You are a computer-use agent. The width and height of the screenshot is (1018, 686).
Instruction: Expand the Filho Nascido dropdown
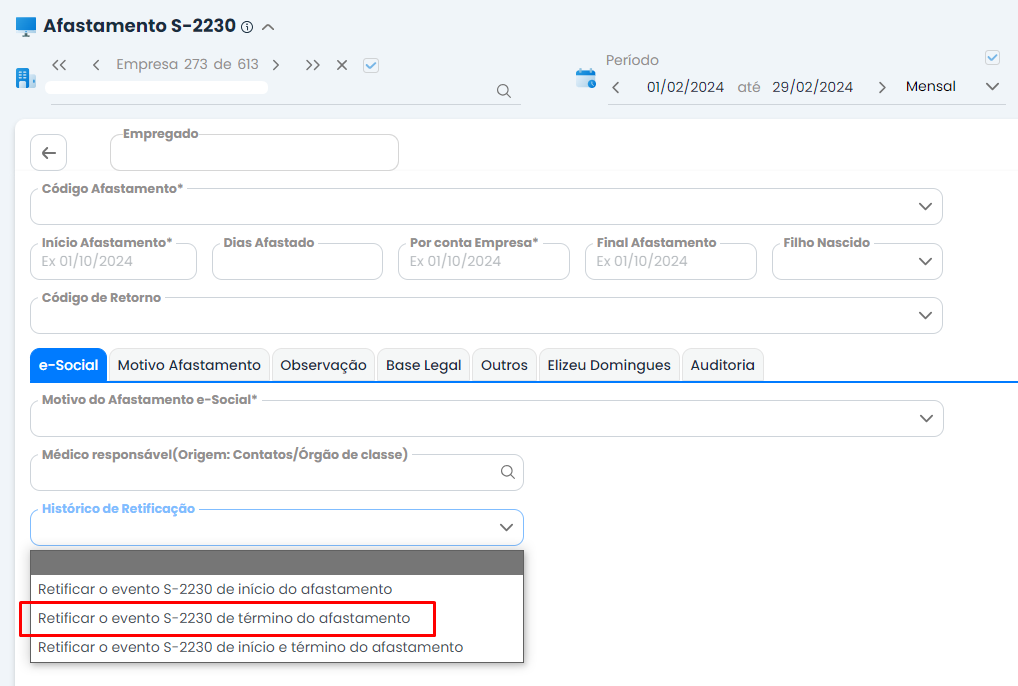click(x=928, y=261)
